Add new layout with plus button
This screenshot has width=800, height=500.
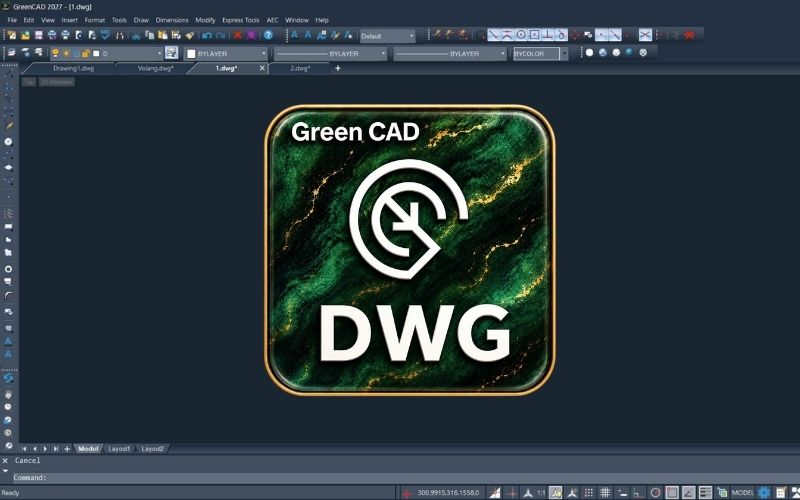[67, 449]
